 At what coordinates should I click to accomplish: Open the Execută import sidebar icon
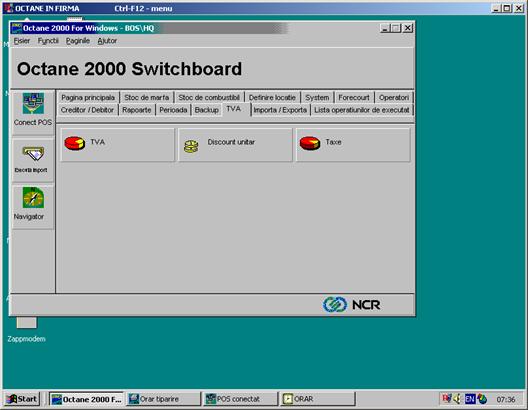pyautogui.click(x=33, y=153)
